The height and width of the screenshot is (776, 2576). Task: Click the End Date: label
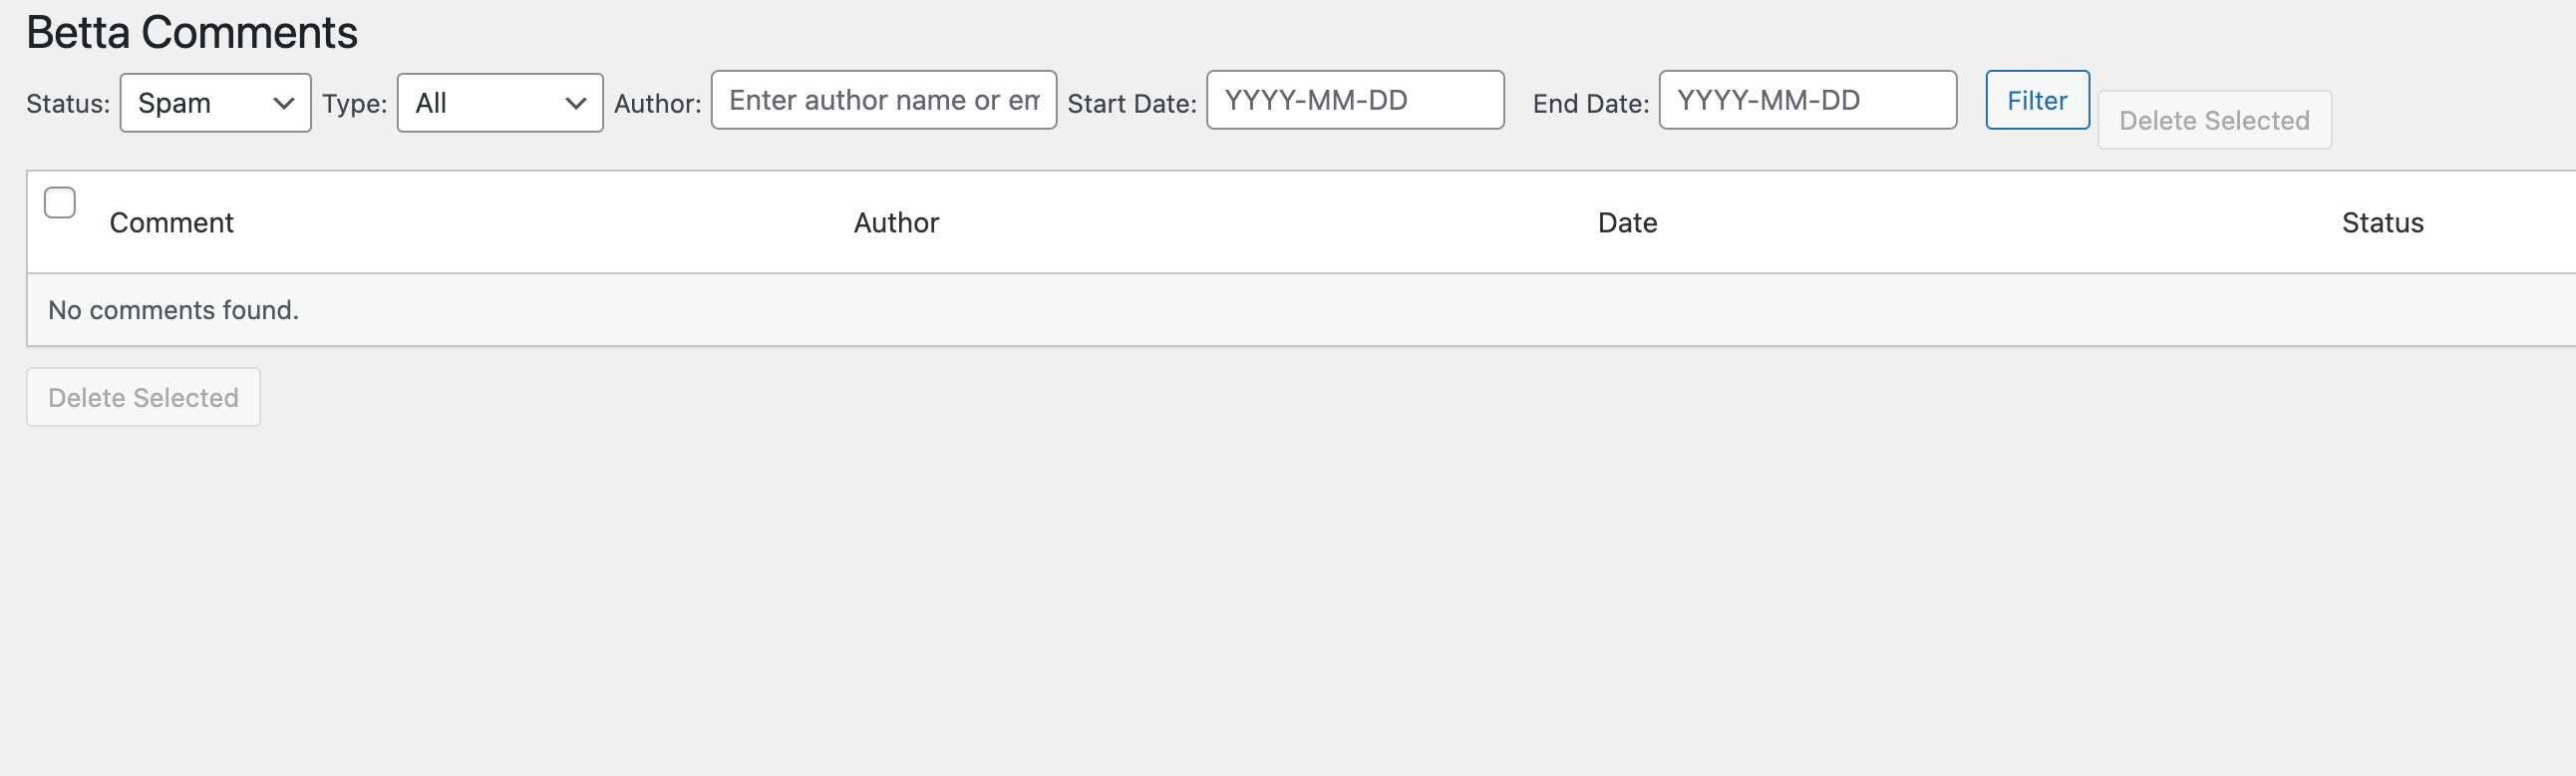pyautogui.click(x=1590, y=103)
